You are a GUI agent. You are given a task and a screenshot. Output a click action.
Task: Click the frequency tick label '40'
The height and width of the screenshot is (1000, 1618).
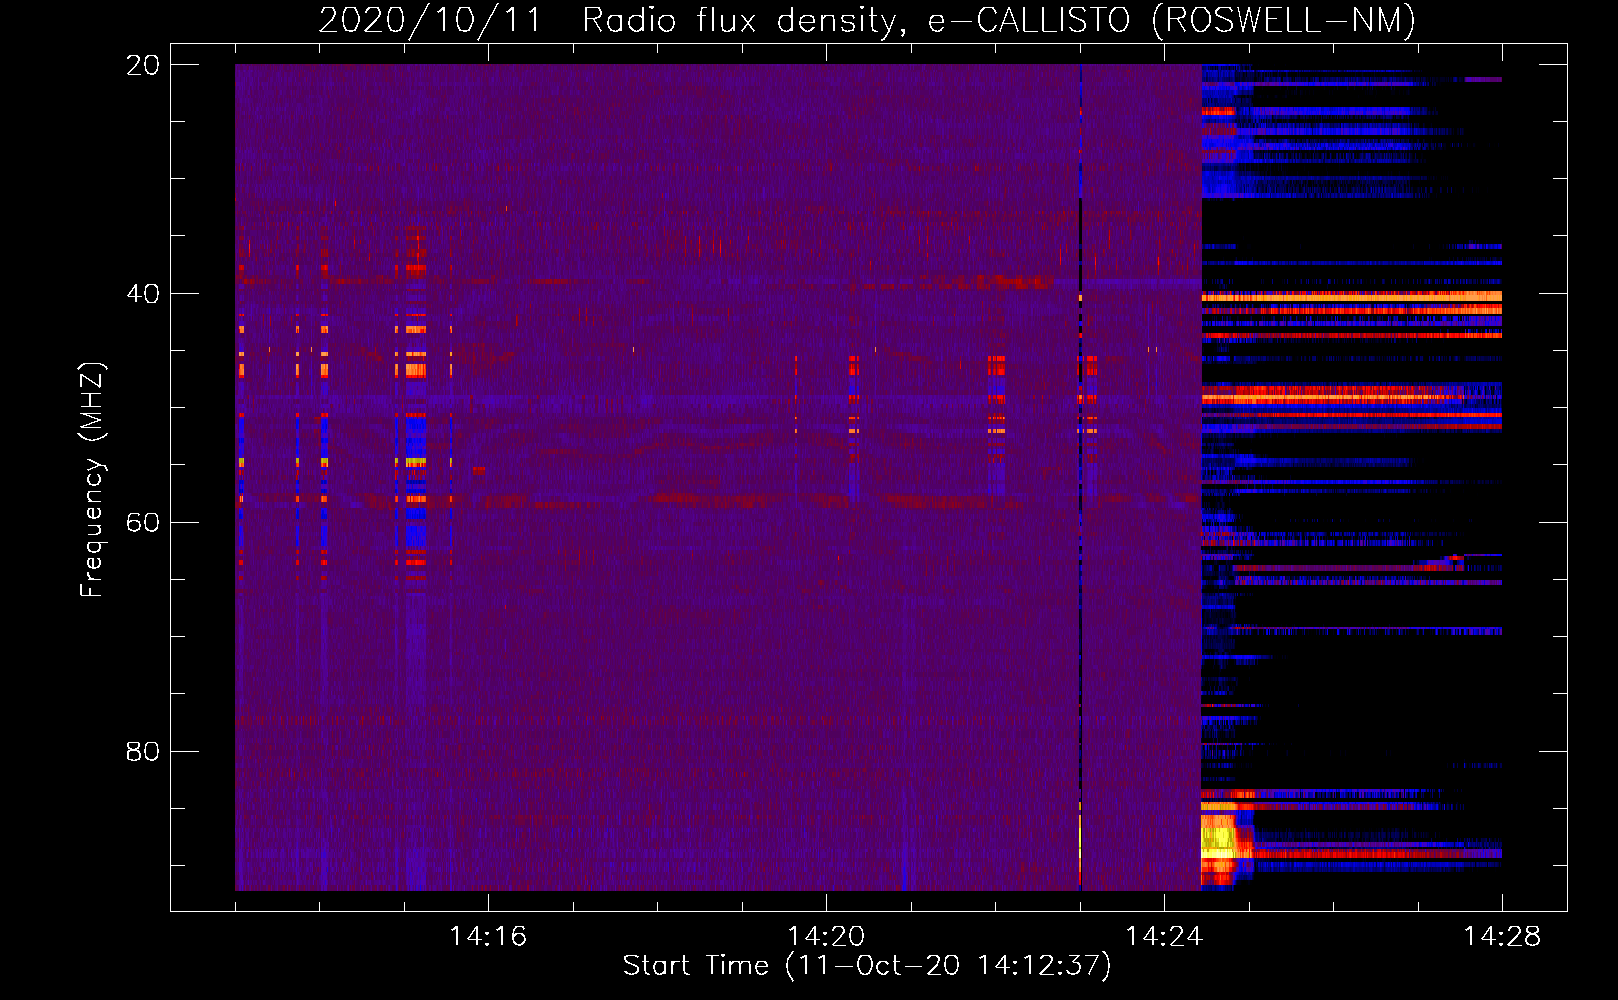143,294
